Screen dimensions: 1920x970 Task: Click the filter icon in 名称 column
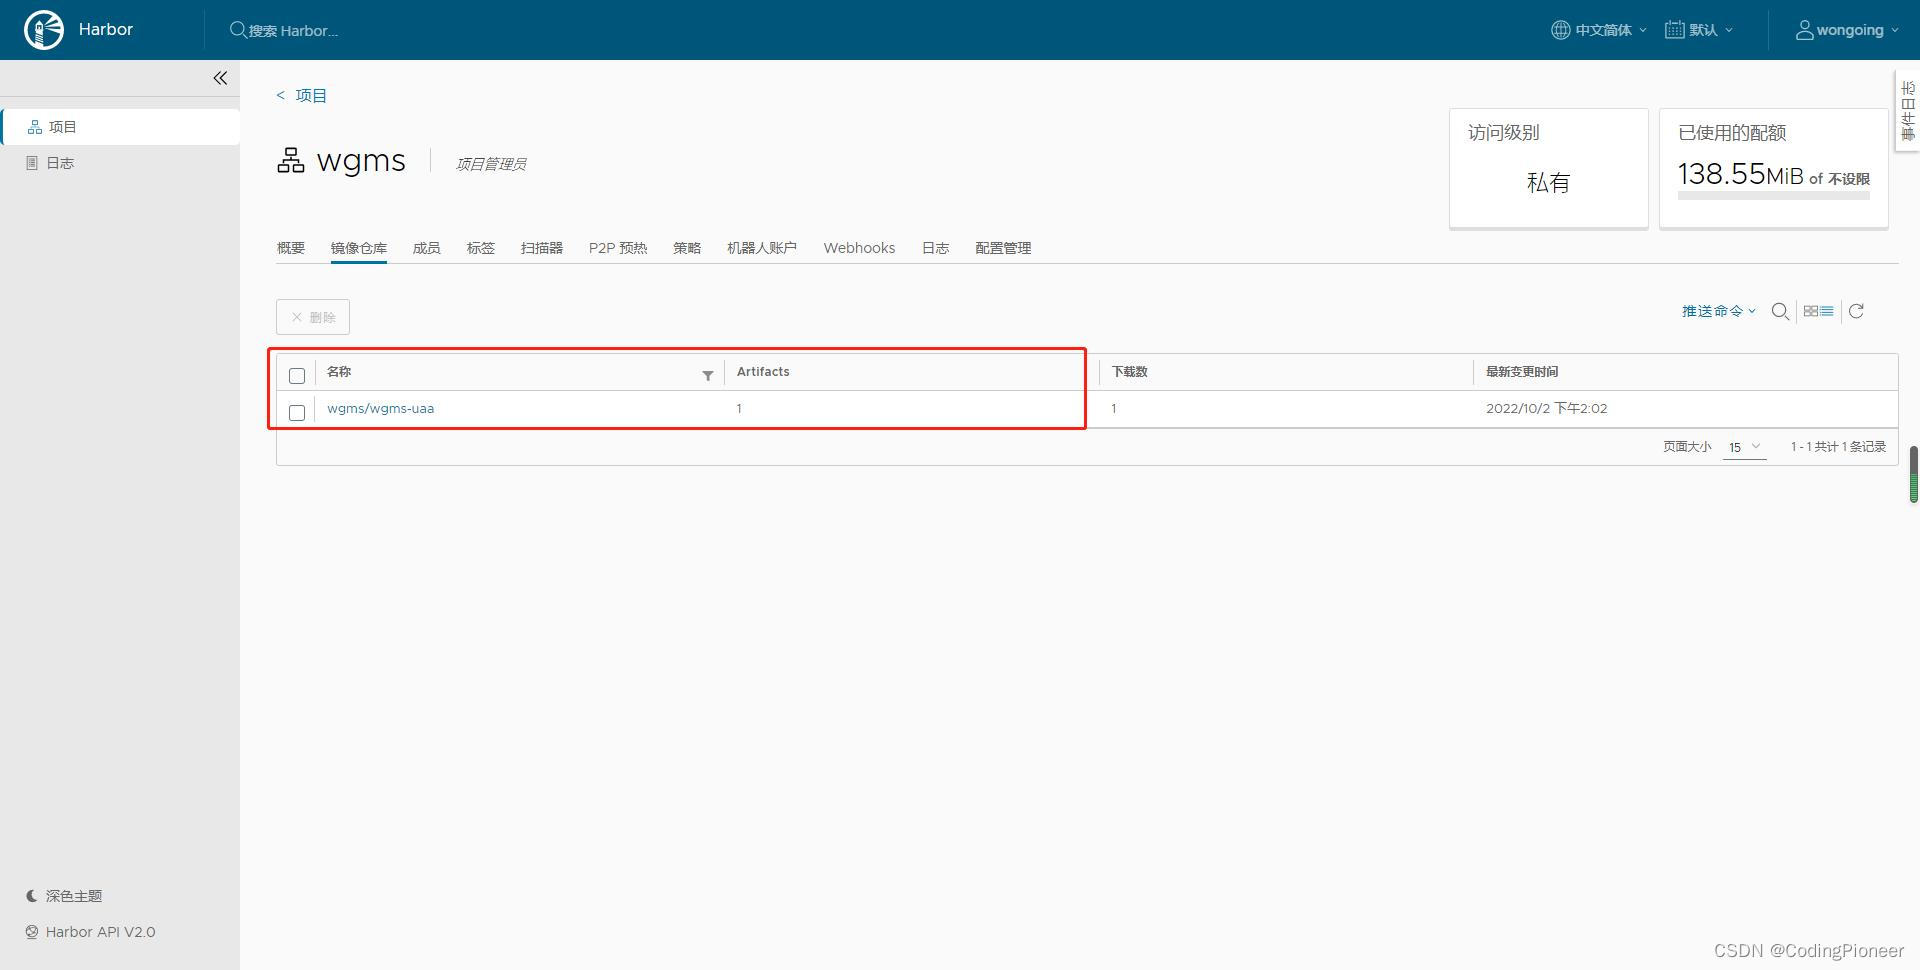(708, 376)
